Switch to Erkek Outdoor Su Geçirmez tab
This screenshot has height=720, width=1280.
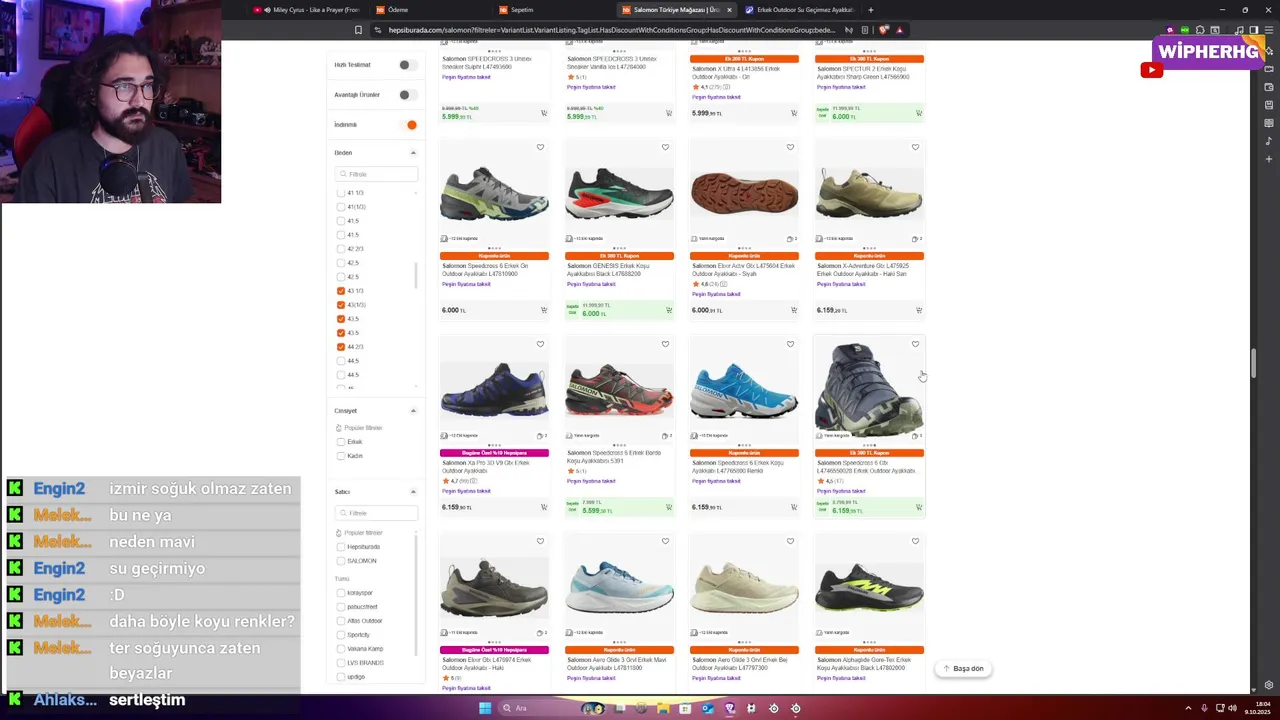tap(800, 10)
